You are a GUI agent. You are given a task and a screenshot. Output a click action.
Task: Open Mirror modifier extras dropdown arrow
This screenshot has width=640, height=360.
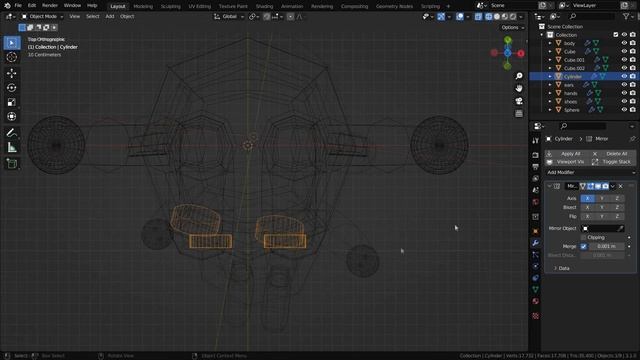[x=613, y=186]
